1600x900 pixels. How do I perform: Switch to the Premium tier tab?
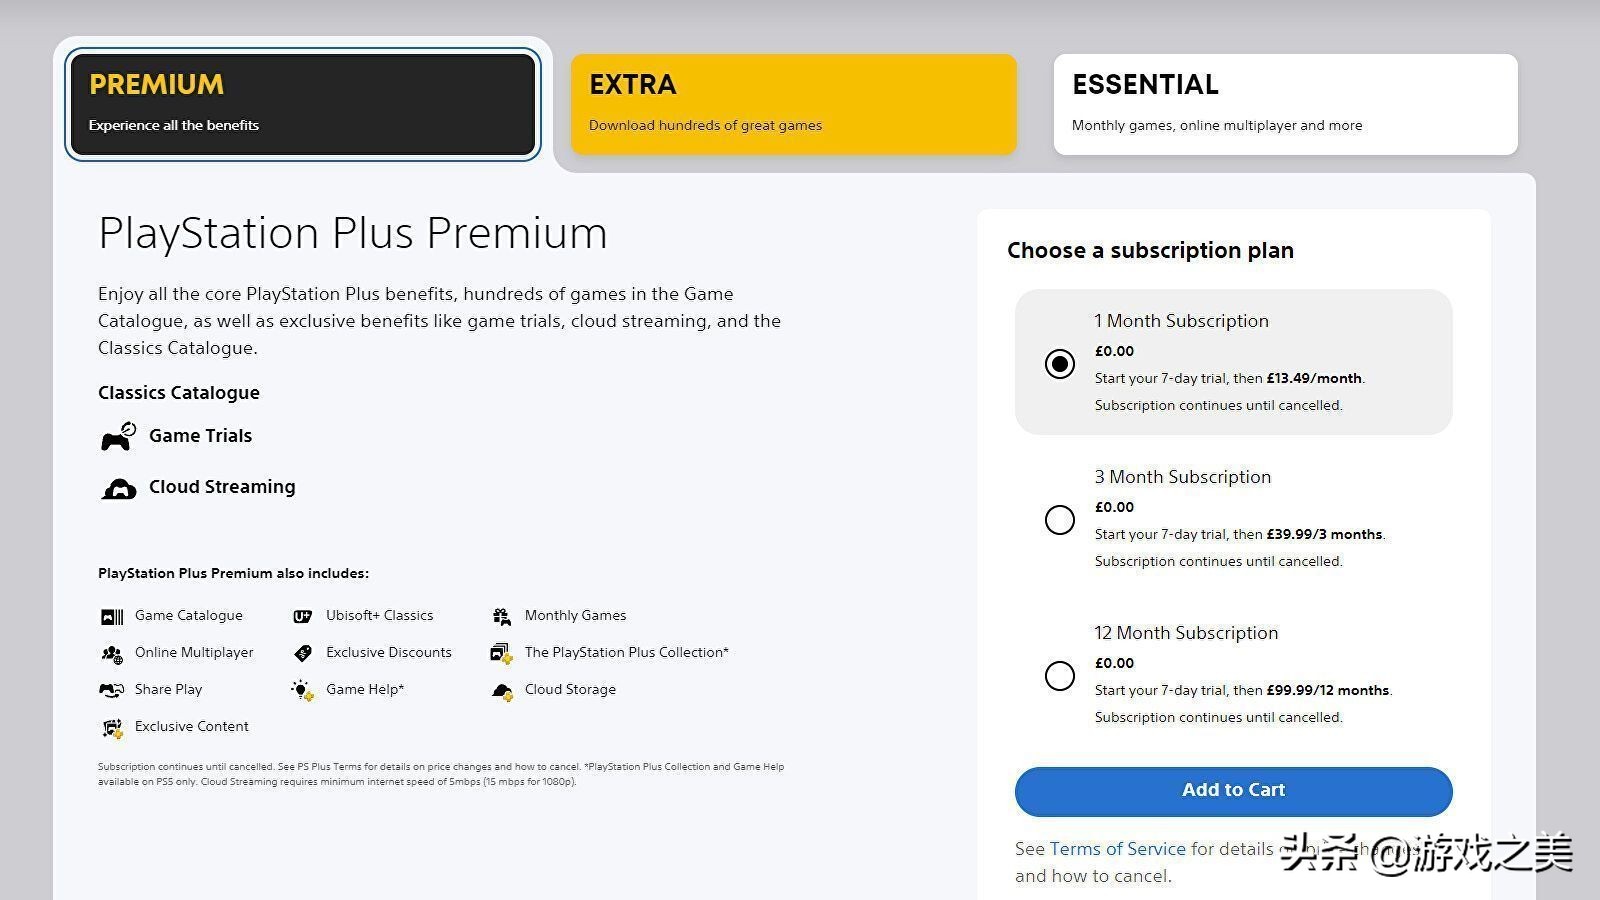pos(303,104)
